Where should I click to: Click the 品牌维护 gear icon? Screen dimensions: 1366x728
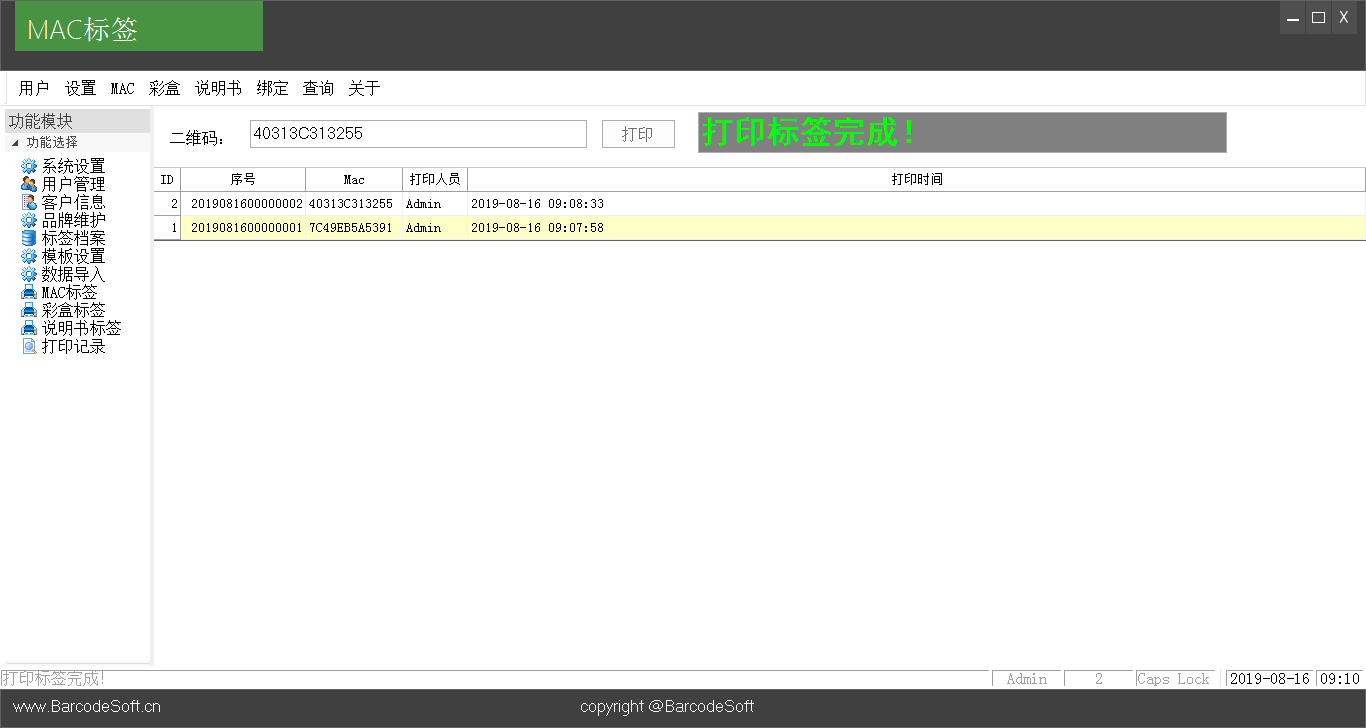pyautogui.click(x=29, y=220)
